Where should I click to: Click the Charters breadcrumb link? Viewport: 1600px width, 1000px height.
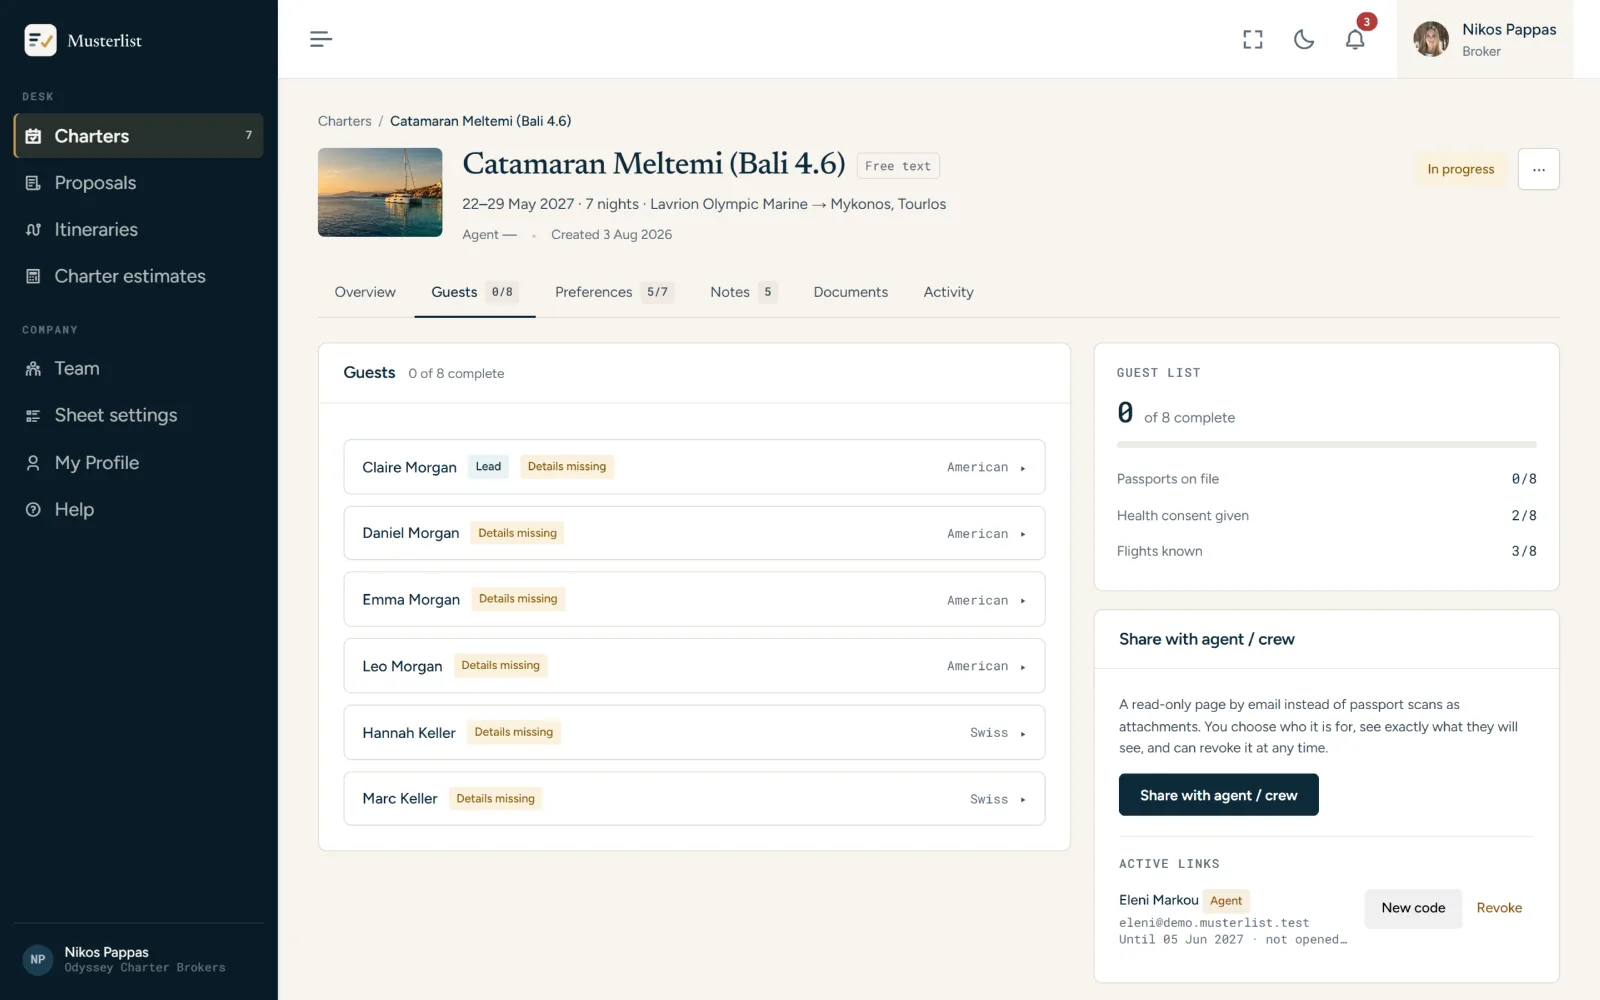tap(344, 121)
